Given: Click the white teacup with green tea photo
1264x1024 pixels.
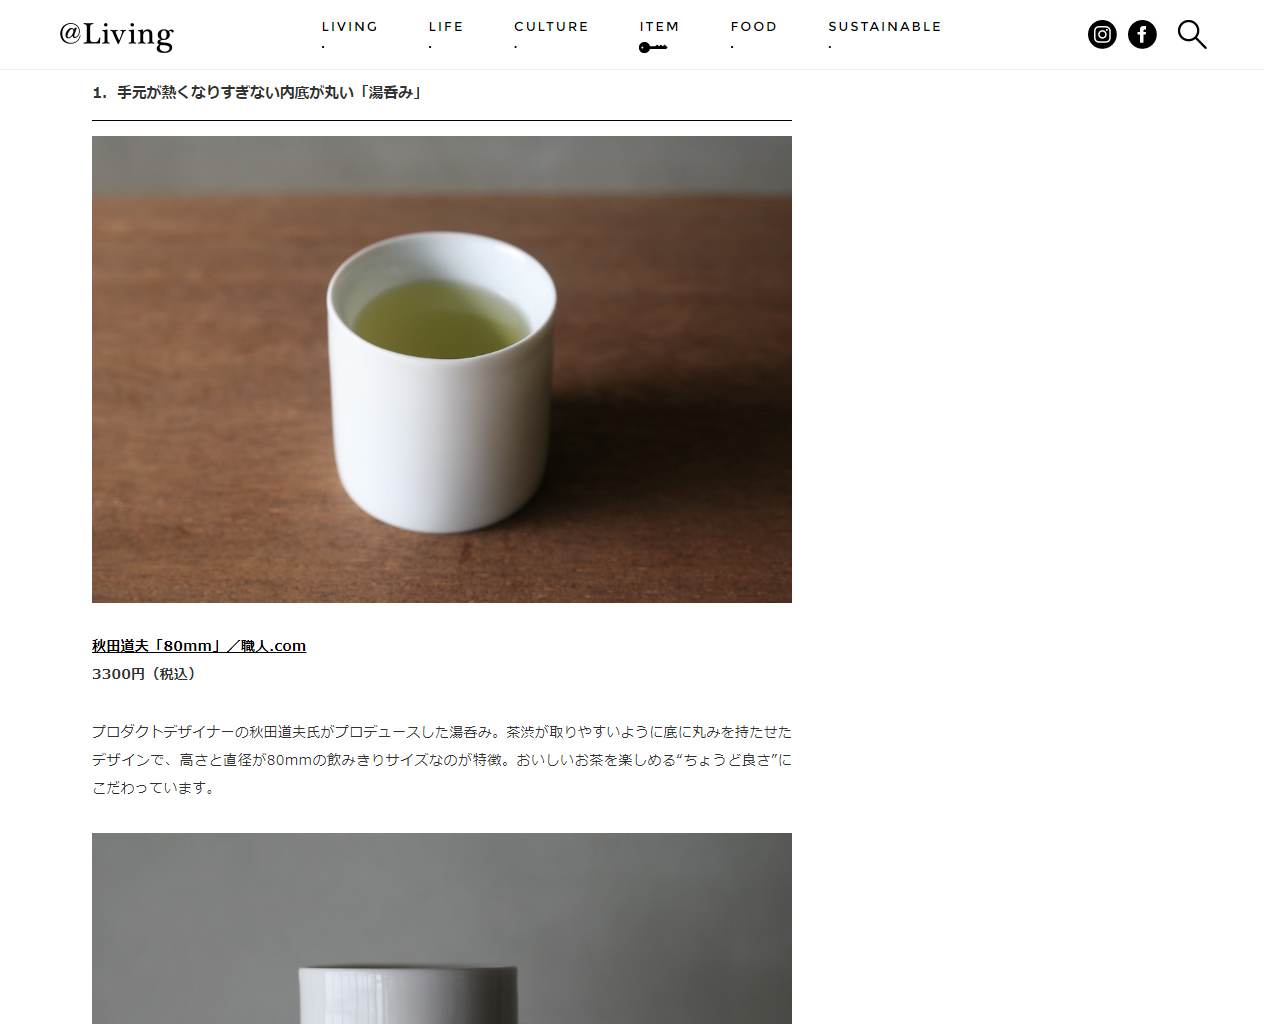Looking at the screenshot, I should (x=442, y=369).
